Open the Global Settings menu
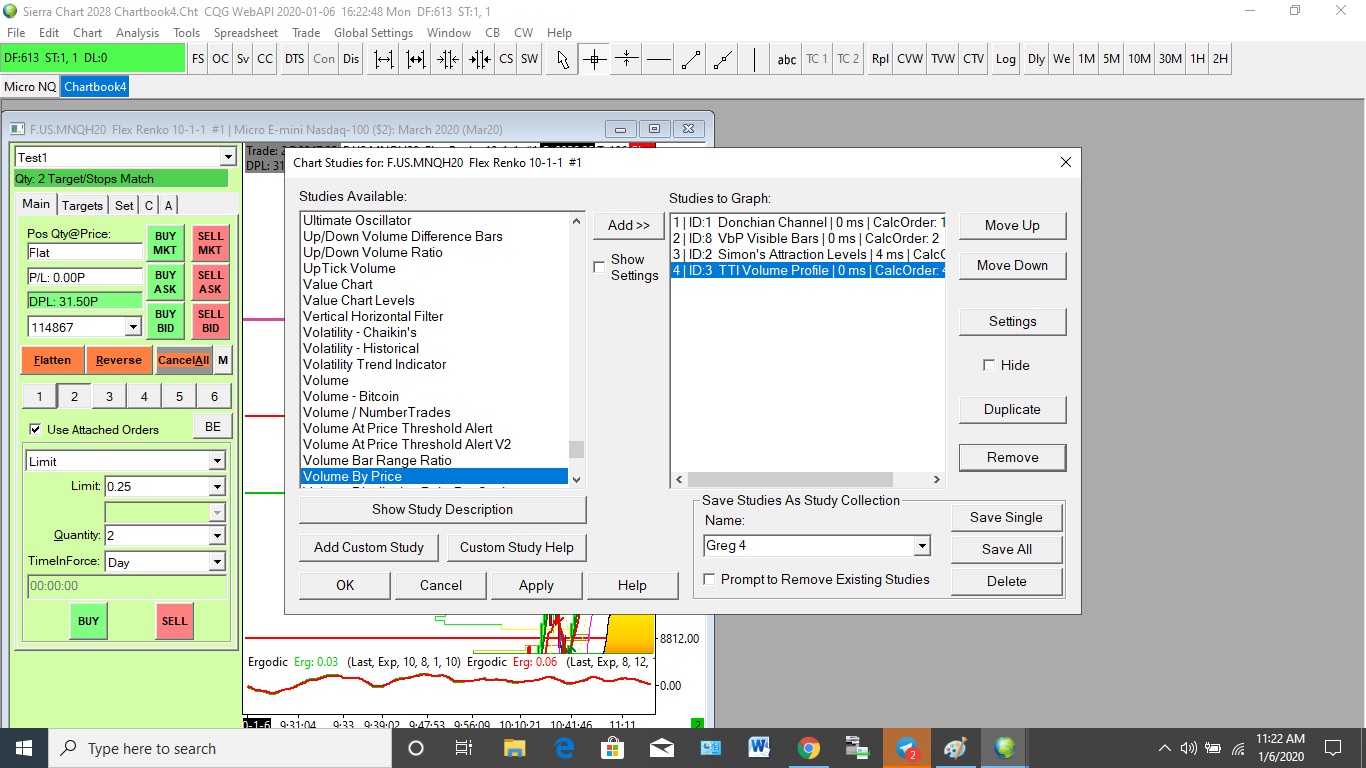Image resolution: width=1366 pixels, height=768 pixels. tap(373, 32)
